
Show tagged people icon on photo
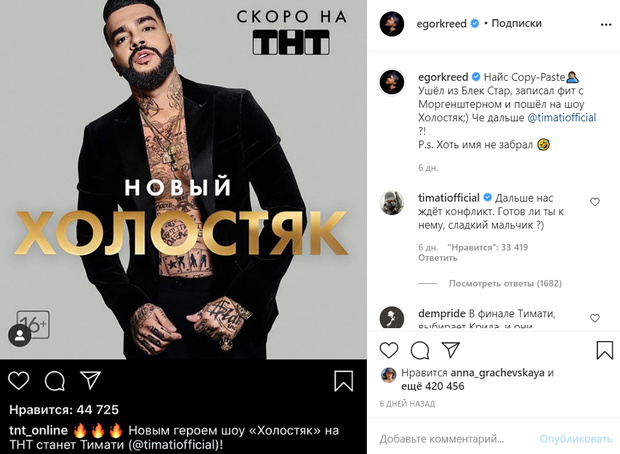pos(20,335)
